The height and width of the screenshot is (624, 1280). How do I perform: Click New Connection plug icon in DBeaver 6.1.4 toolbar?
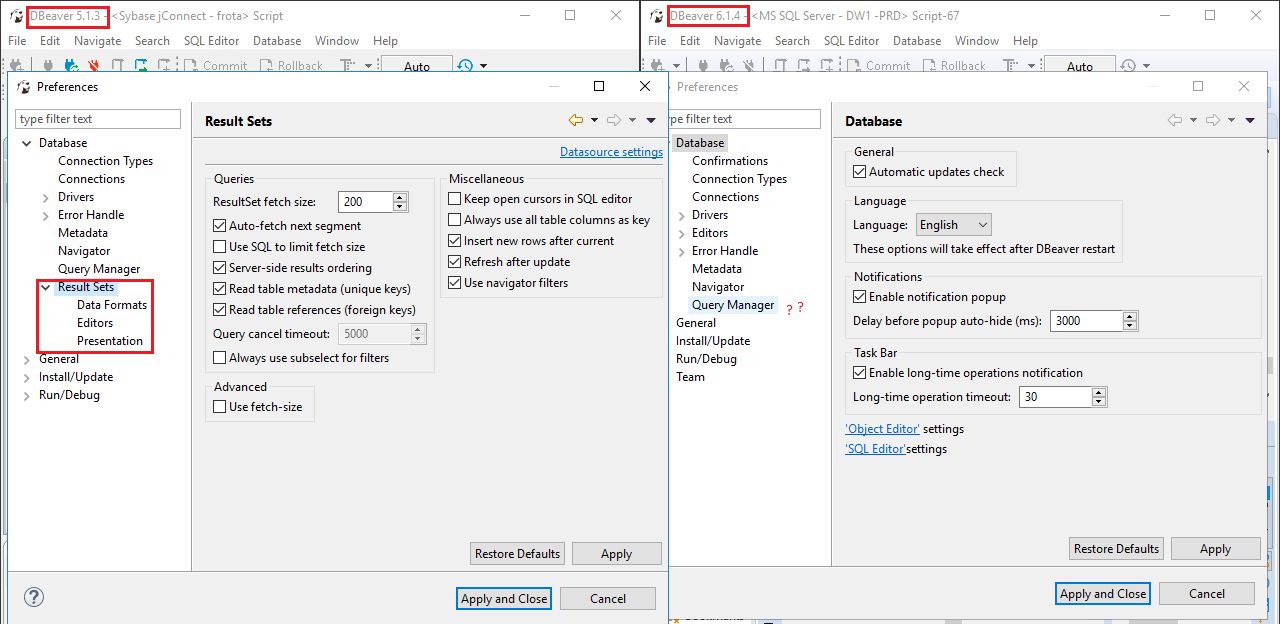(x=658, y=65)
